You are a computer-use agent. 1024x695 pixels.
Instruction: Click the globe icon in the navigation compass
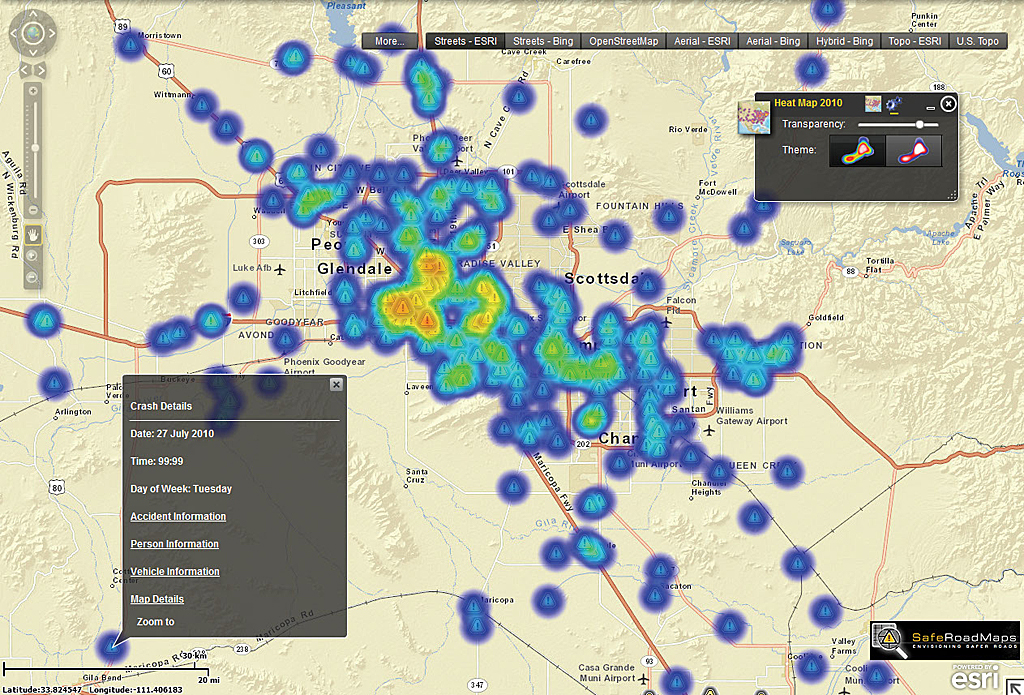[x=33, y=32]
